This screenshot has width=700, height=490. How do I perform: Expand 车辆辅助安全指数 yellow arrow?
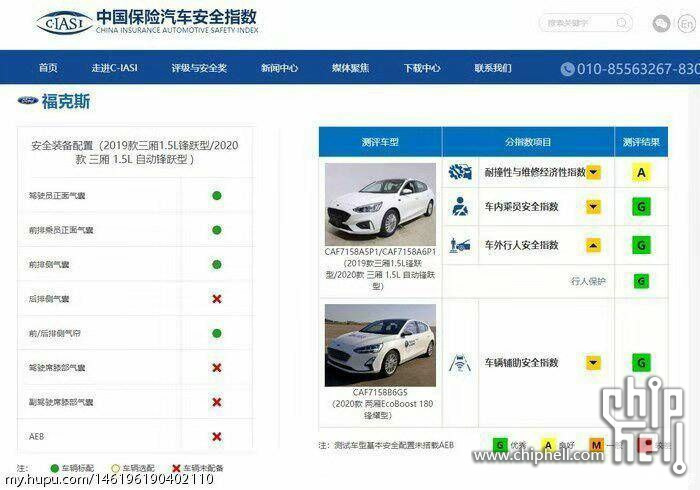pos(593,363)
